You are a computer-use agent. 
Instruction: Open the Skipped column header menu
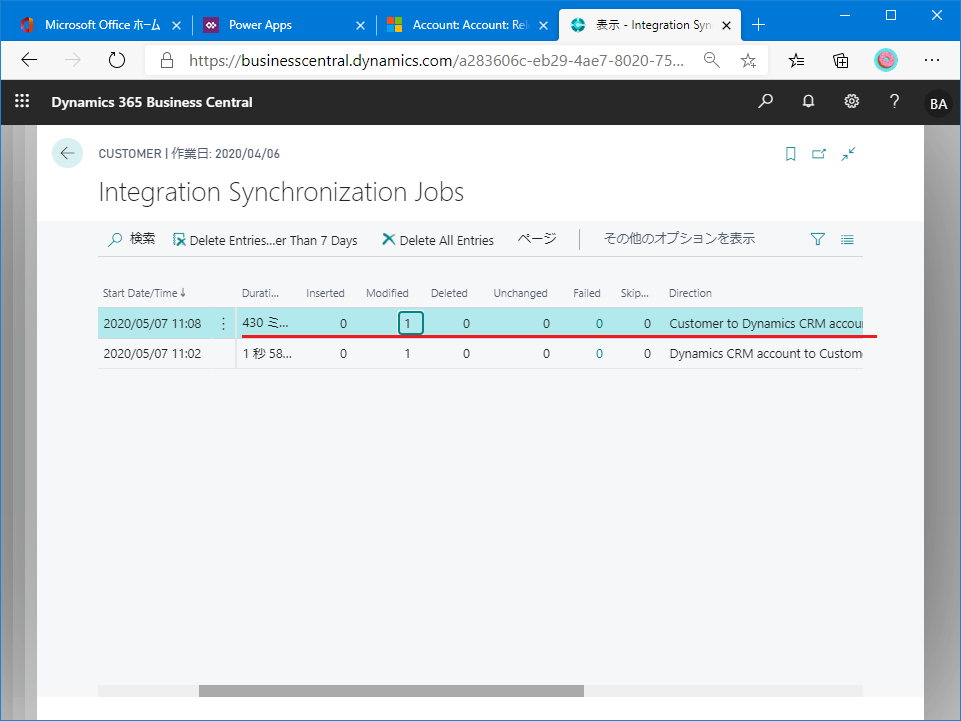point(634,293)
